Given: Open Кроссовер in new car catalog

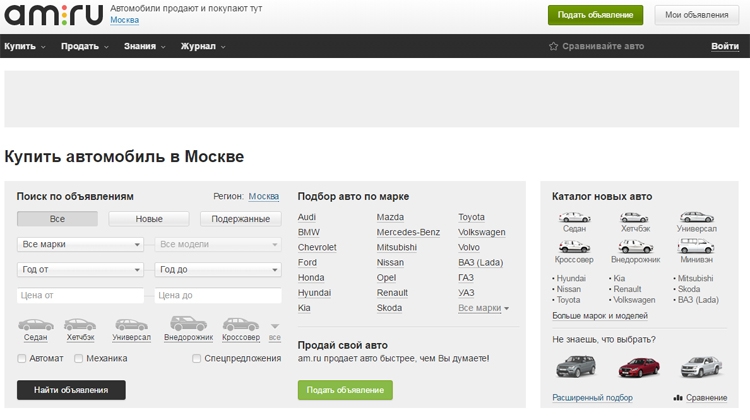Looking at the screenshot, I should point(574,252).
